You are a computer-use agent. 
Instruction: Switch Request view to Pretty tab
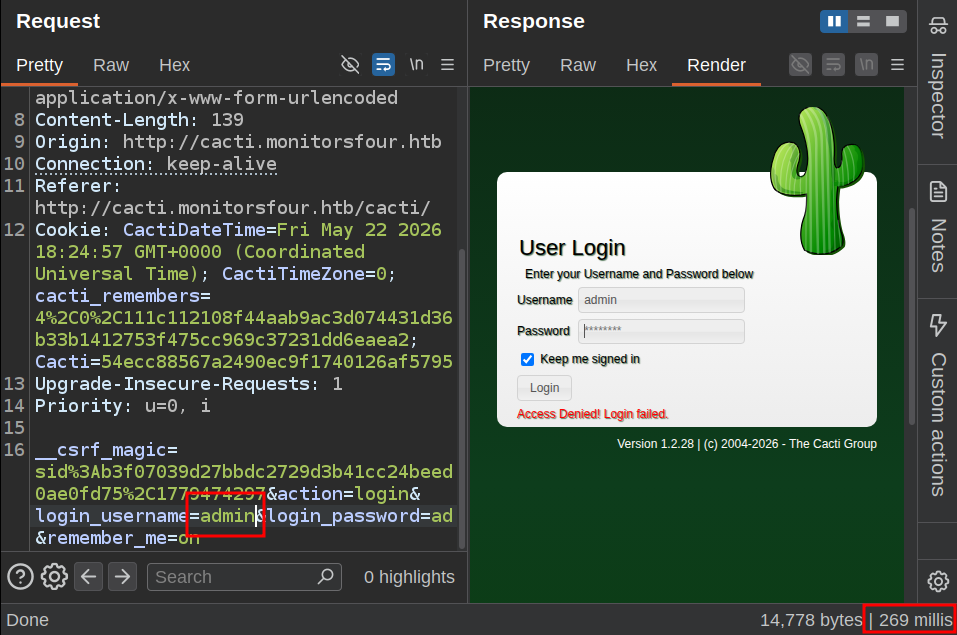(x=40, y=65)
